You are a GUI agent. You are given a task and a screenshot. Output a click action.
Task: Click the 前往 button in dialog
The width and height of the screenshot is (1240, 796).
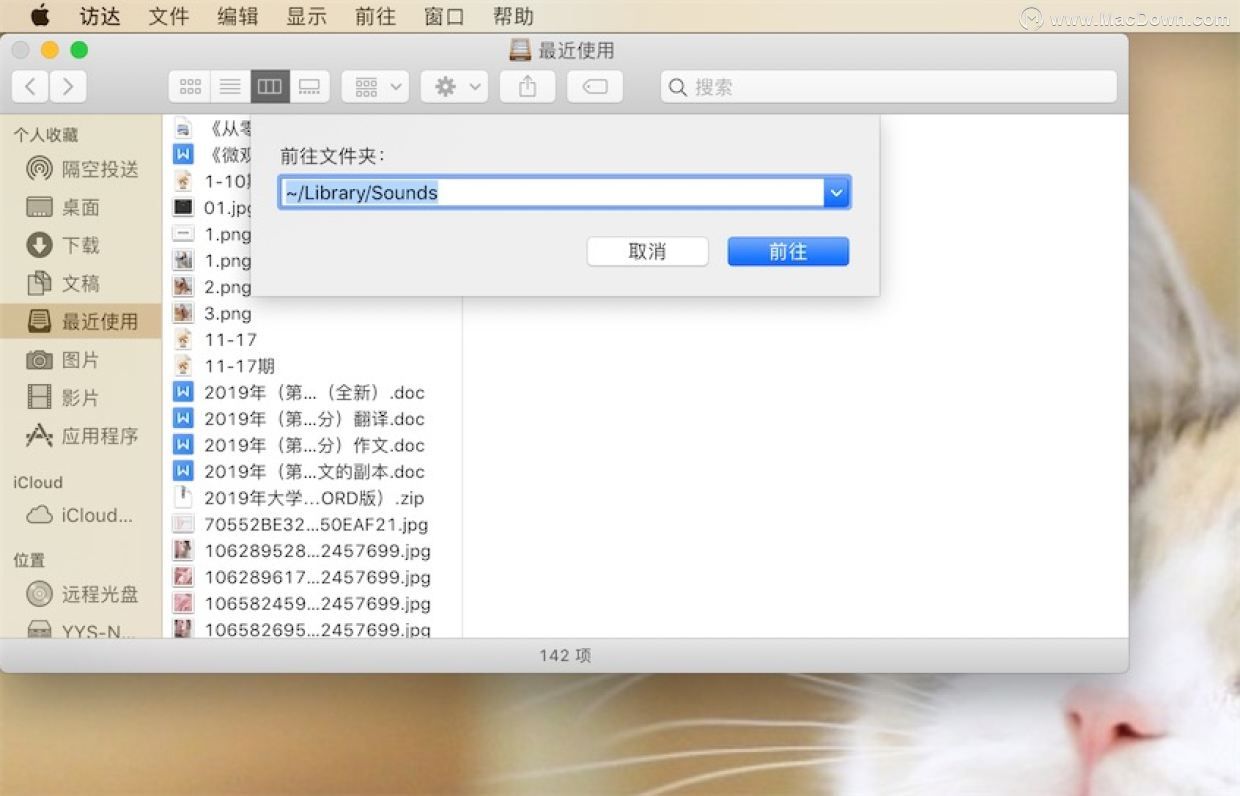coord(788,252)
